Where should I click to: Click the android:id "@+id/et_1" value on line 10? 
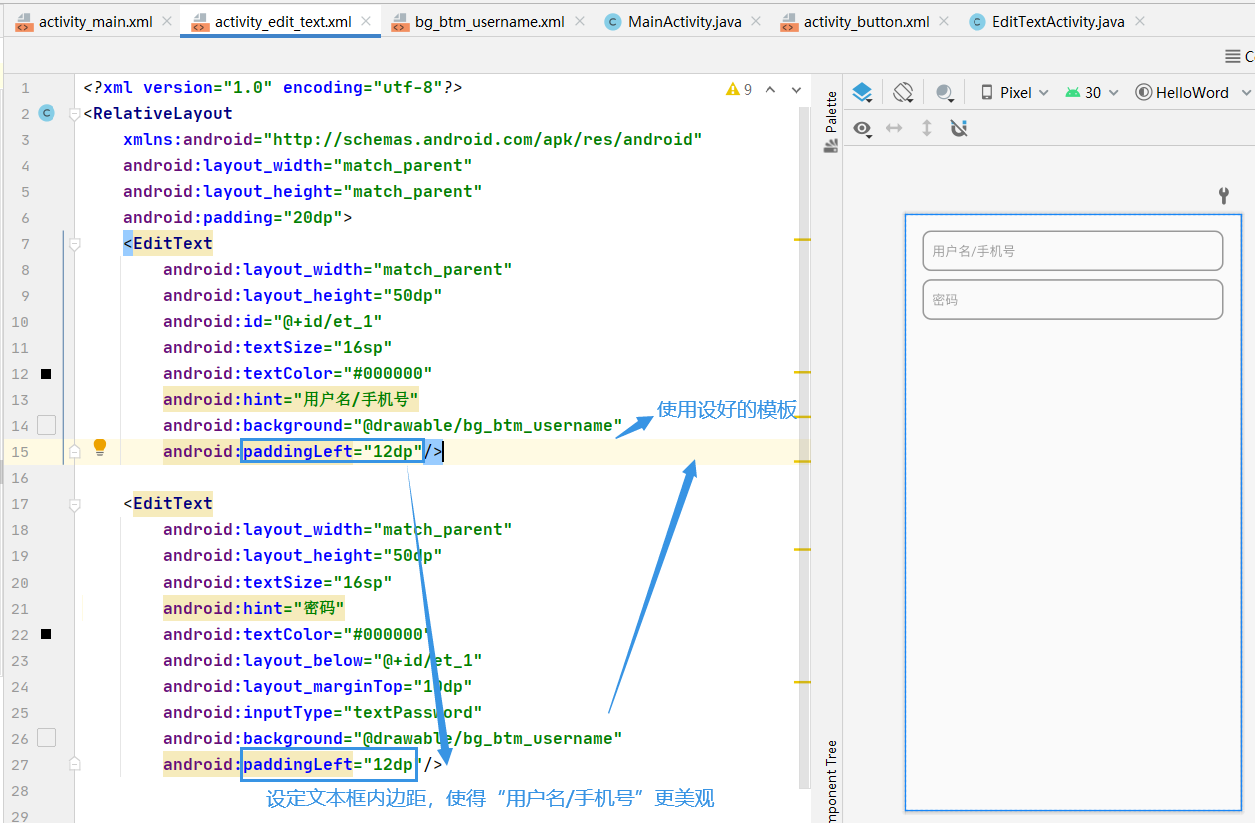[327, 322]
